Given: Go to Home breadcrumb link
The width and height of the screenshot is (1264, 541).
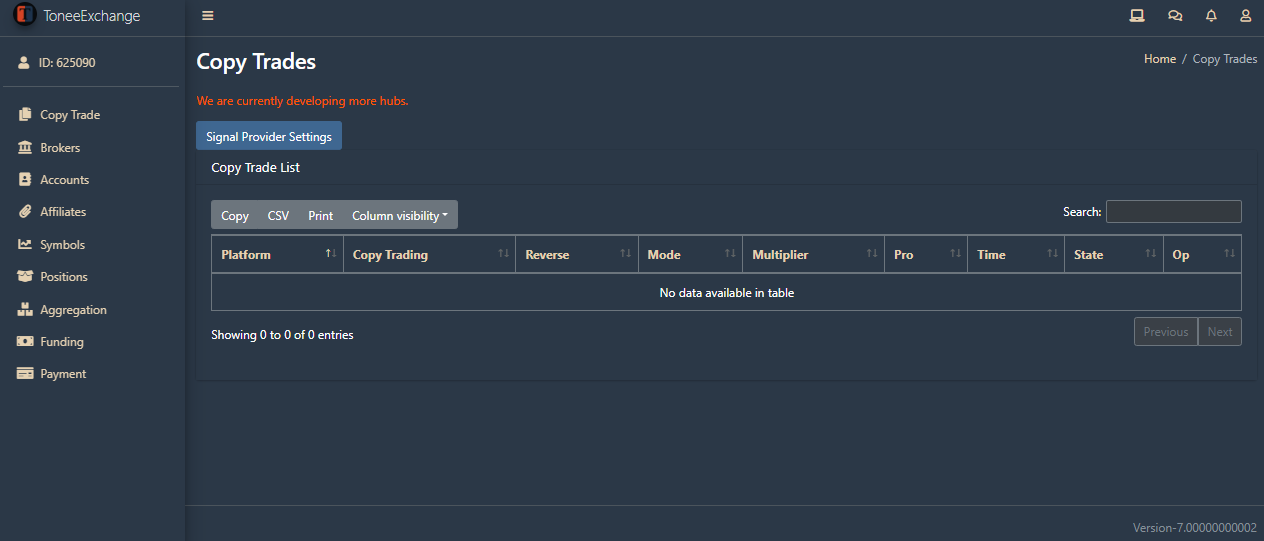Looking at the screenshot, I should point(1160,59).
